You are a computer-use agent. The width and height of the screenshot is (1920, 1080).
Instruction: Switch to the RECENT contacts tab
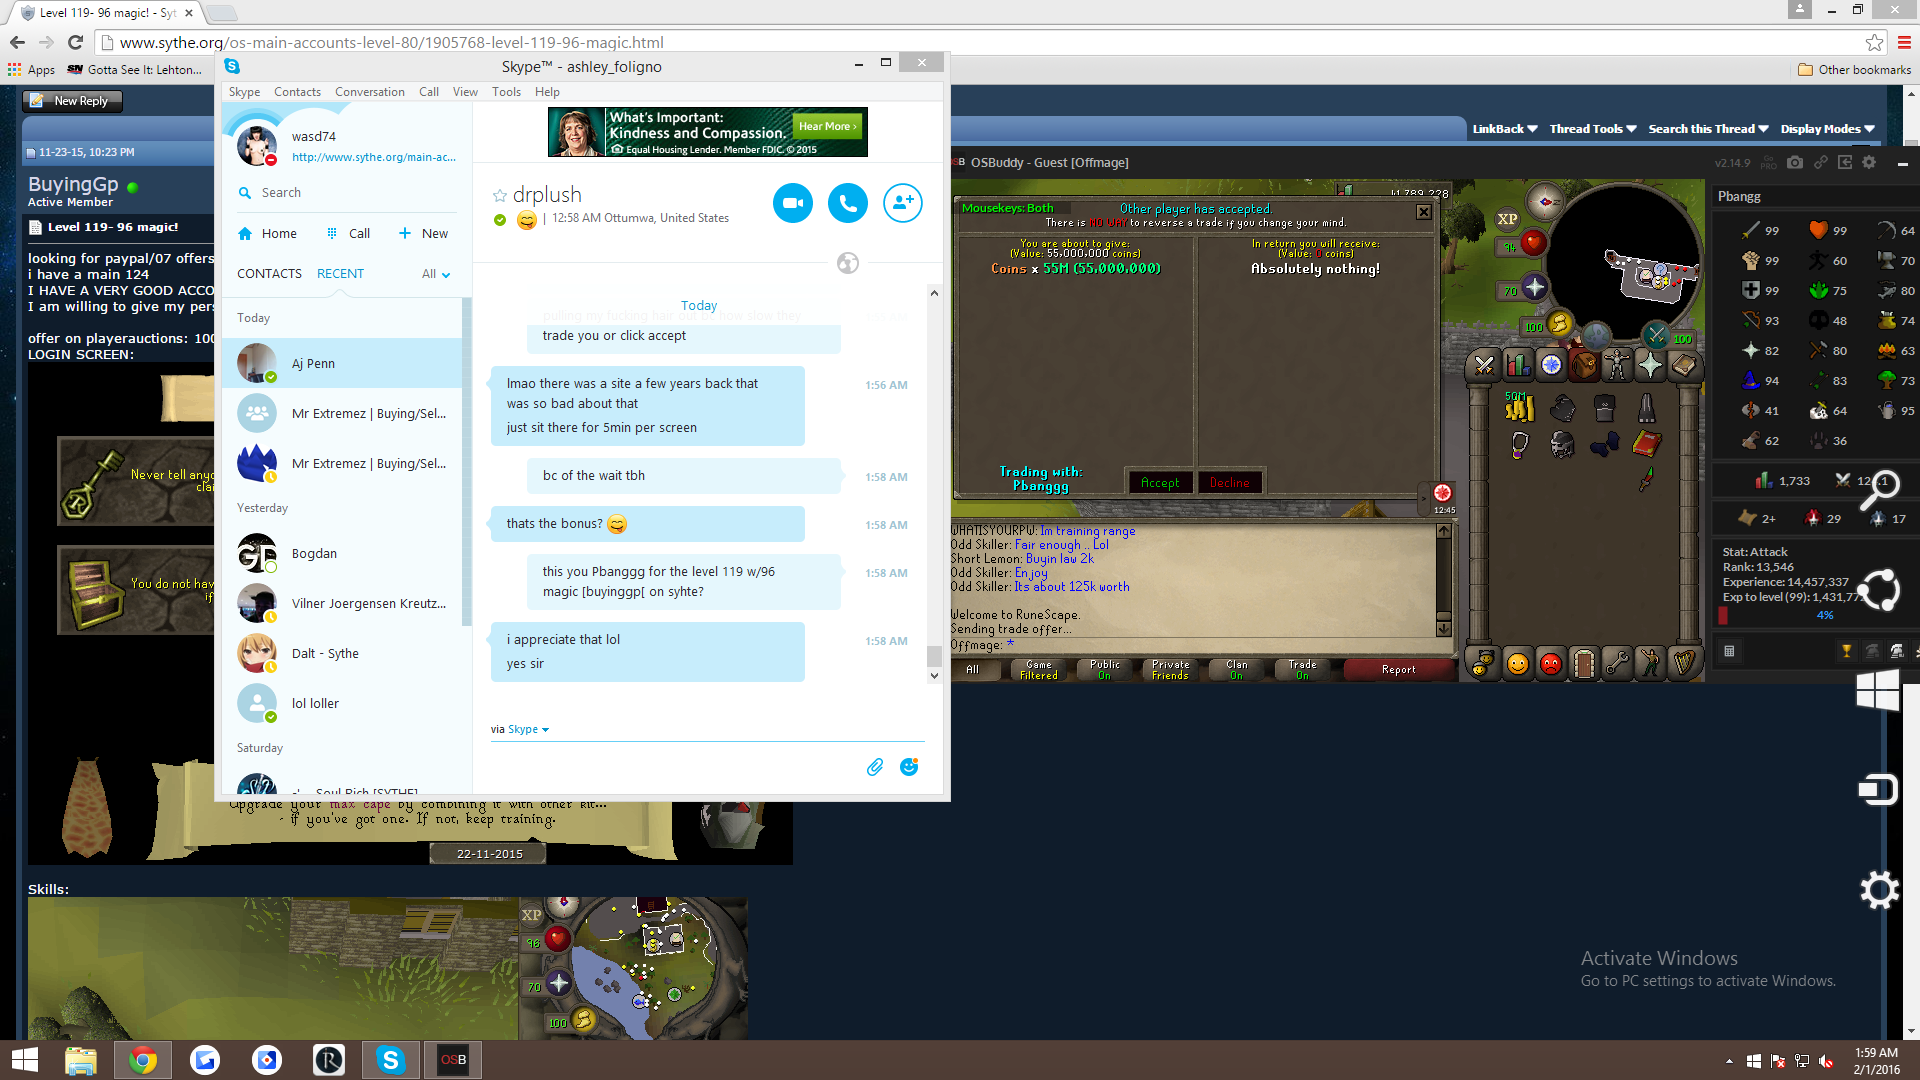[340, 274]
